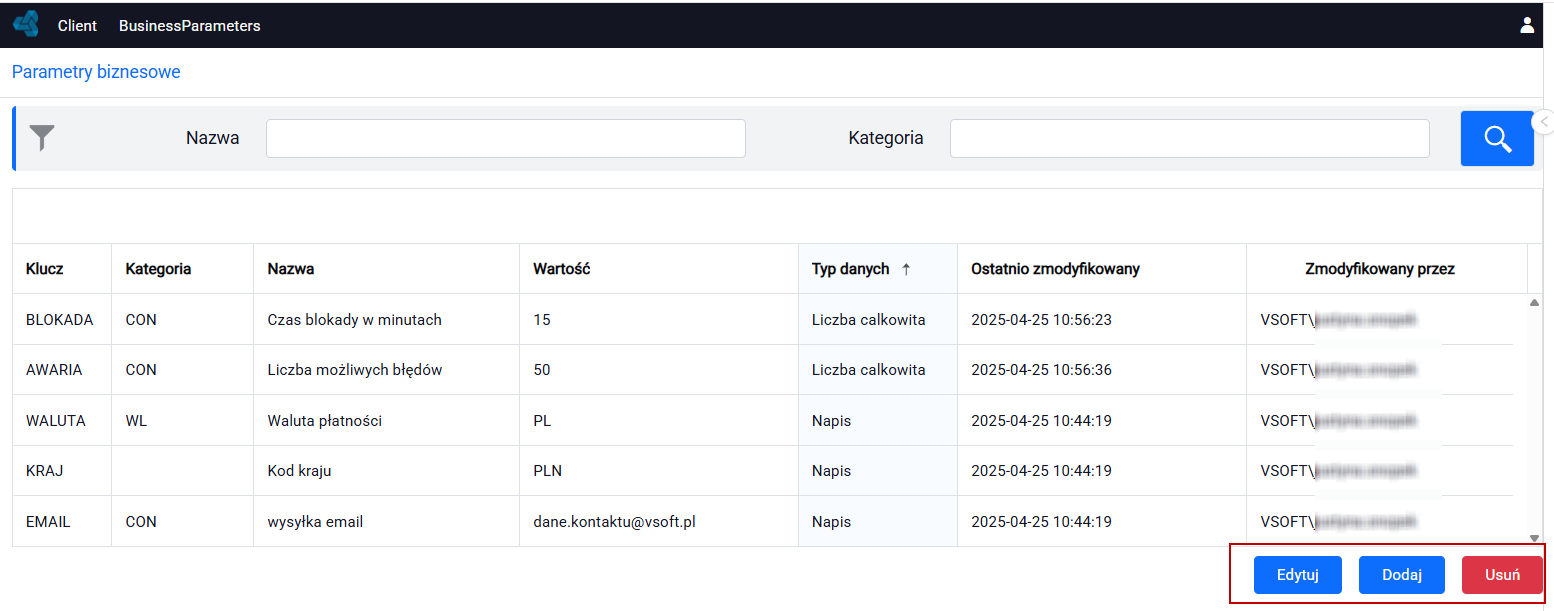
Task: Open the BusinessParameters menu
Action: point(190,26)
